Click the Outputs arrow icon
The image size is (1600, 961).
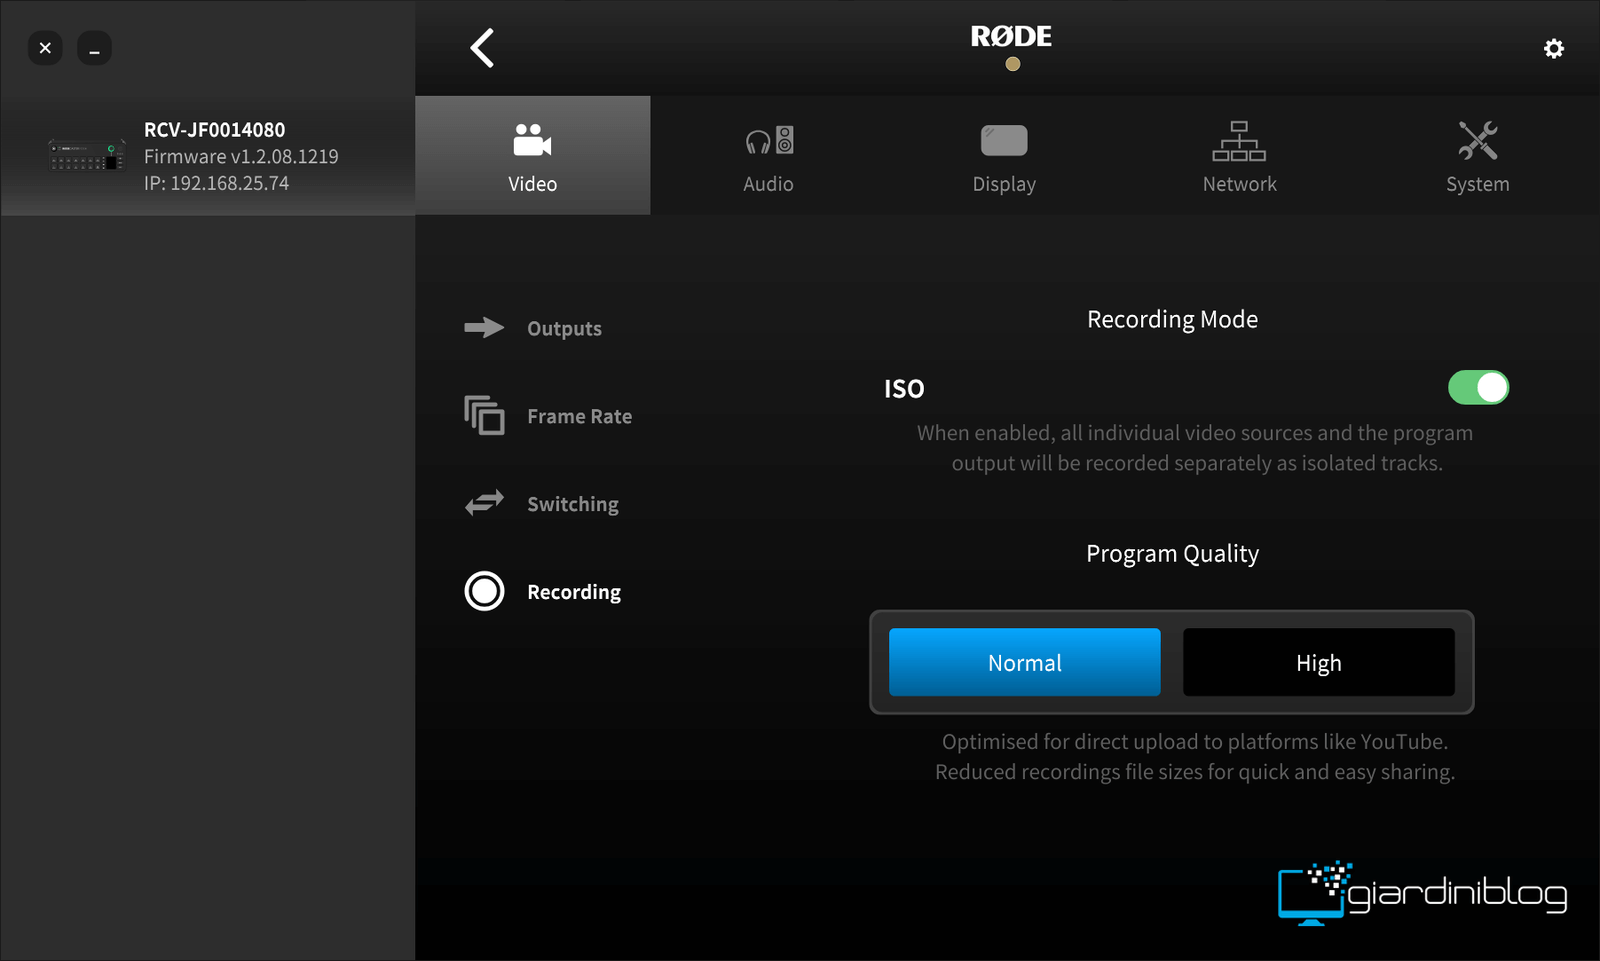(x=484, y=328)
